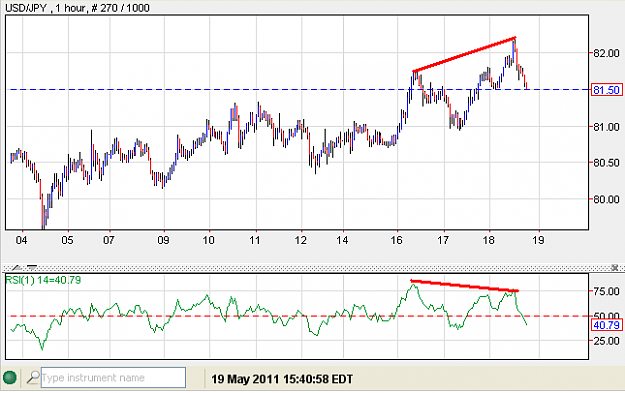Click date label 04 on time axis
625x393 pixels.
click(21, 240)
